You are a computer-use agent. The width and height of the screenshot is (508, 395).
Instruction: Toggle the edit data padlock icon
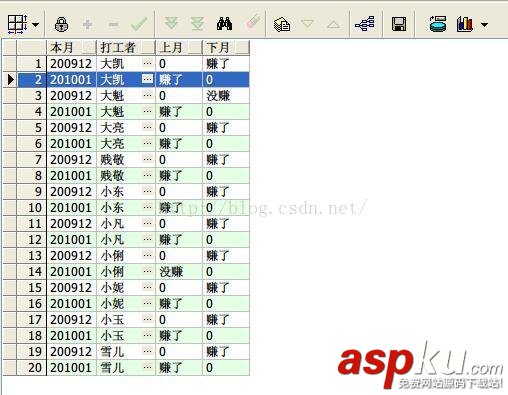pyautogui.click(x=61, y=24)
